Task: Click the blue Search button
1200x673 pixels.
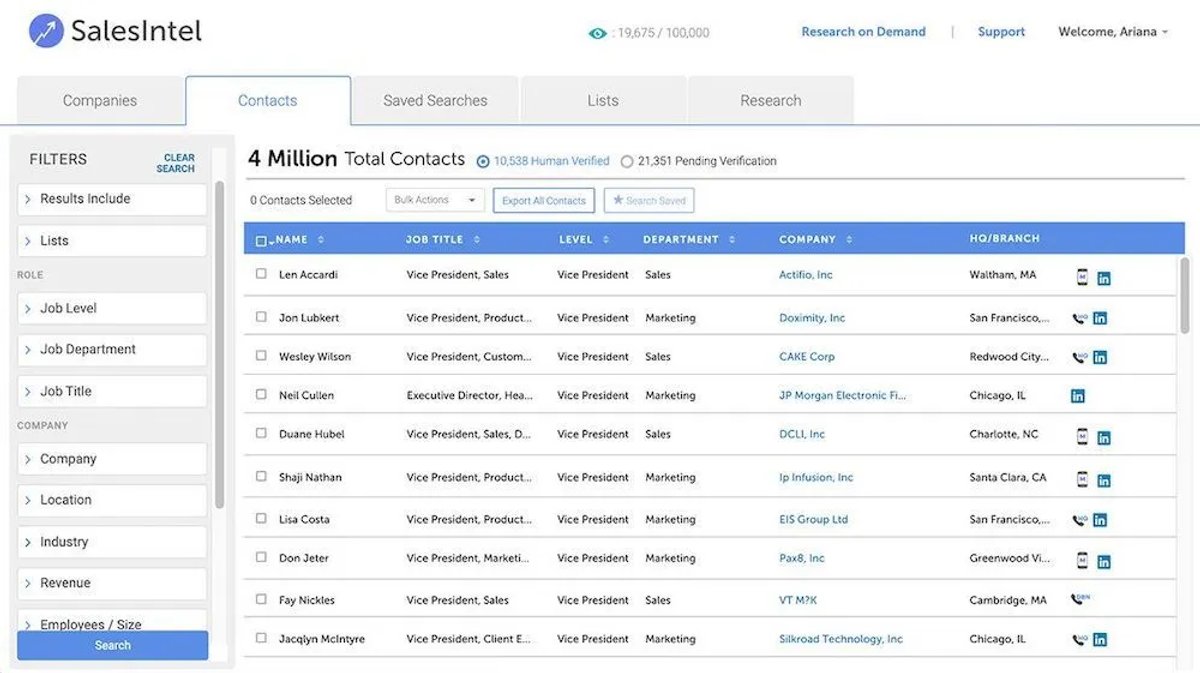Action: [x=112, y=645]
